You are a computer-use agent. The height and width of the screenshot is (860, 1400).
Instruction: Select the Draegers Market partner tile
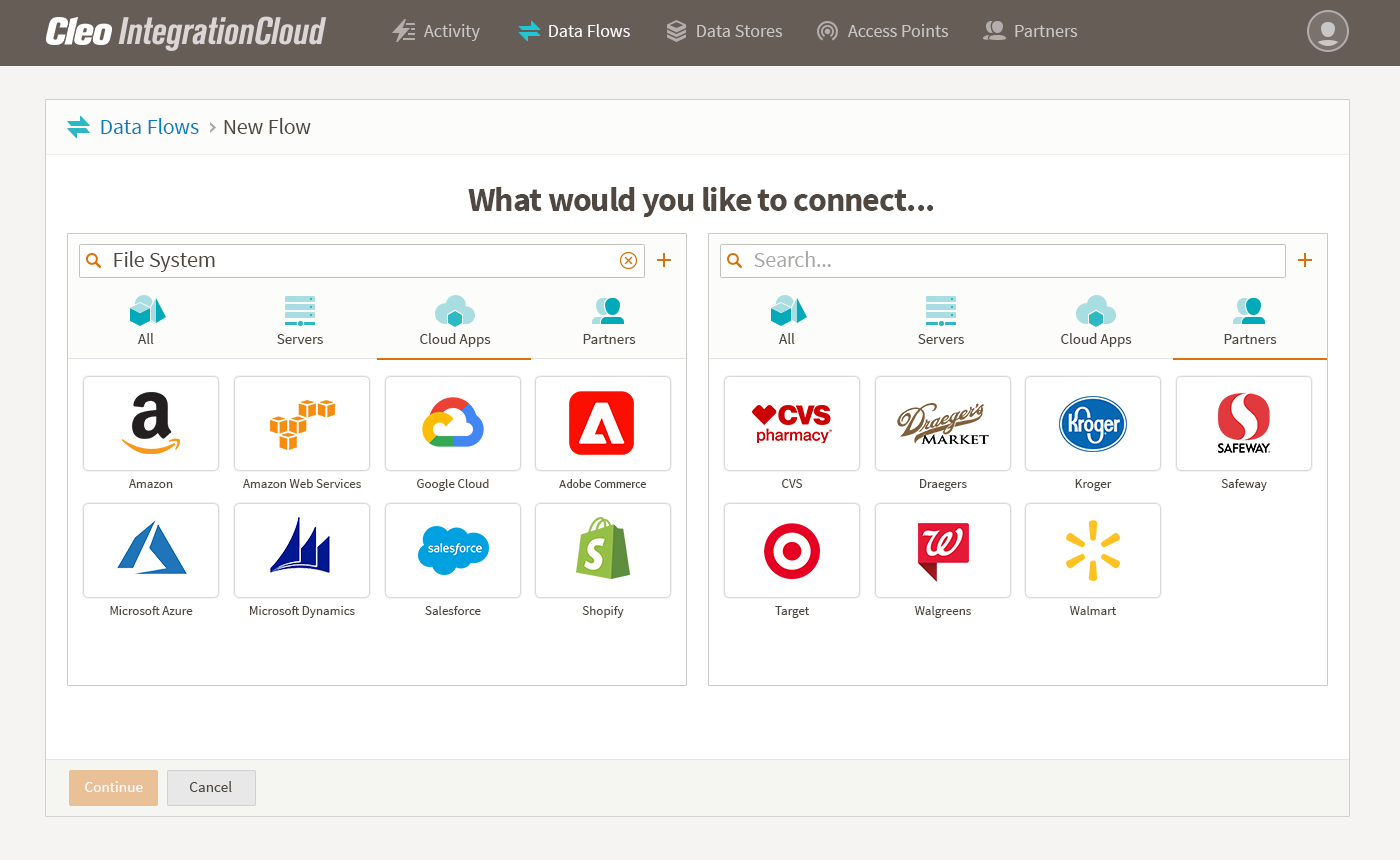[943, 424]
